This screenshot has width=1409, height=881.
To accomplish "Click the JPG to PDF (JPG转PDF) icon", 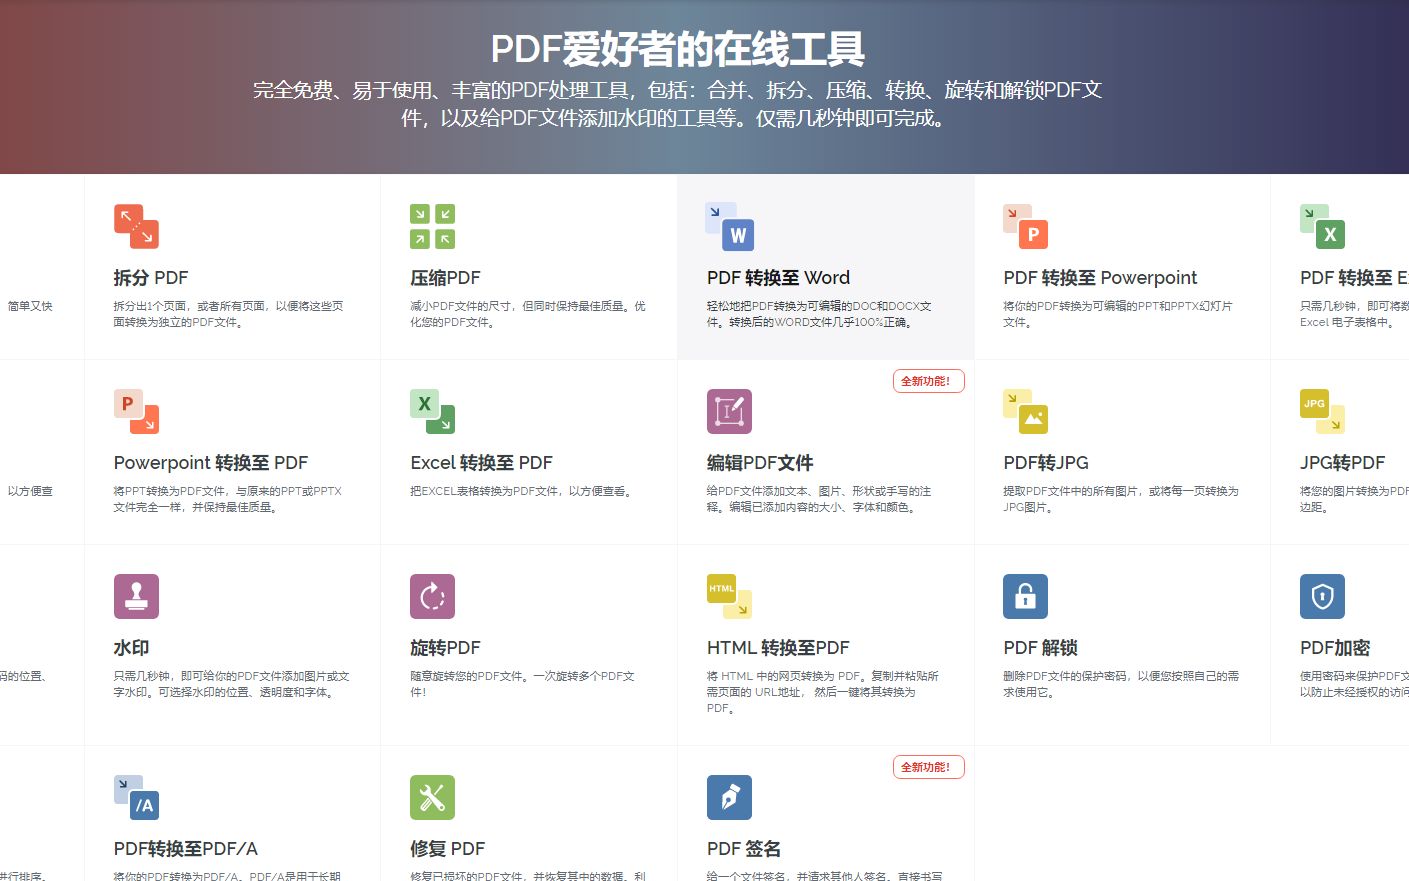I will pyautogui.click(x=1322, y=411).
